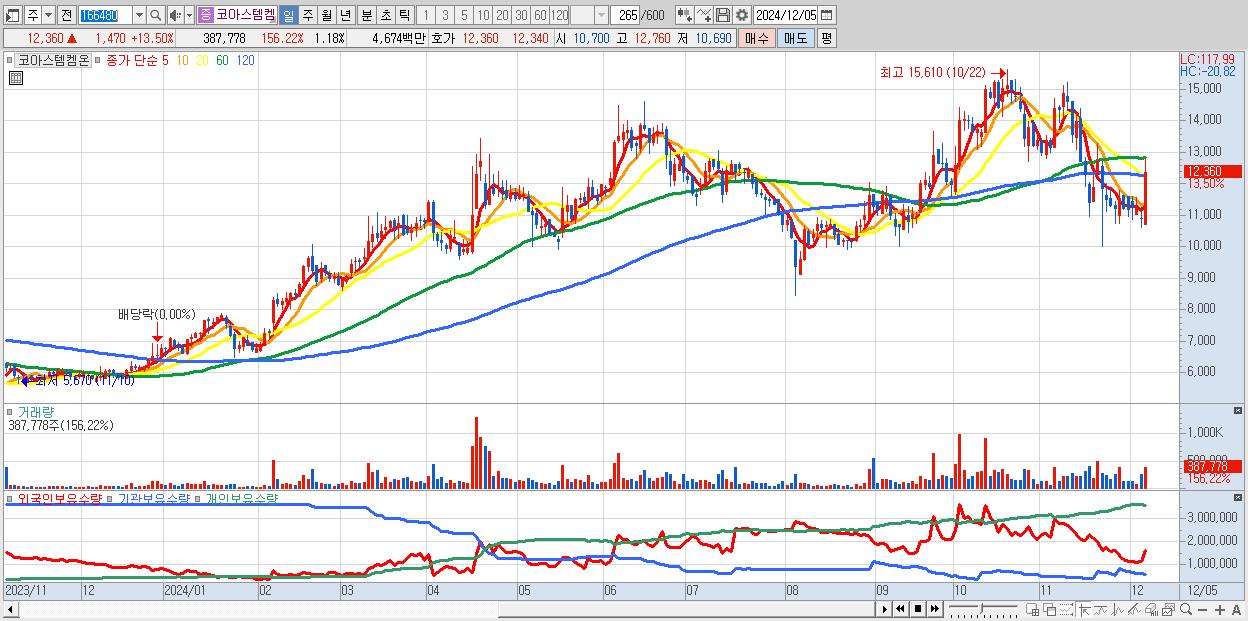1248x621 pixels.
Task: Click the dotted line chart icon at bottom
Action: [1066, 609]
